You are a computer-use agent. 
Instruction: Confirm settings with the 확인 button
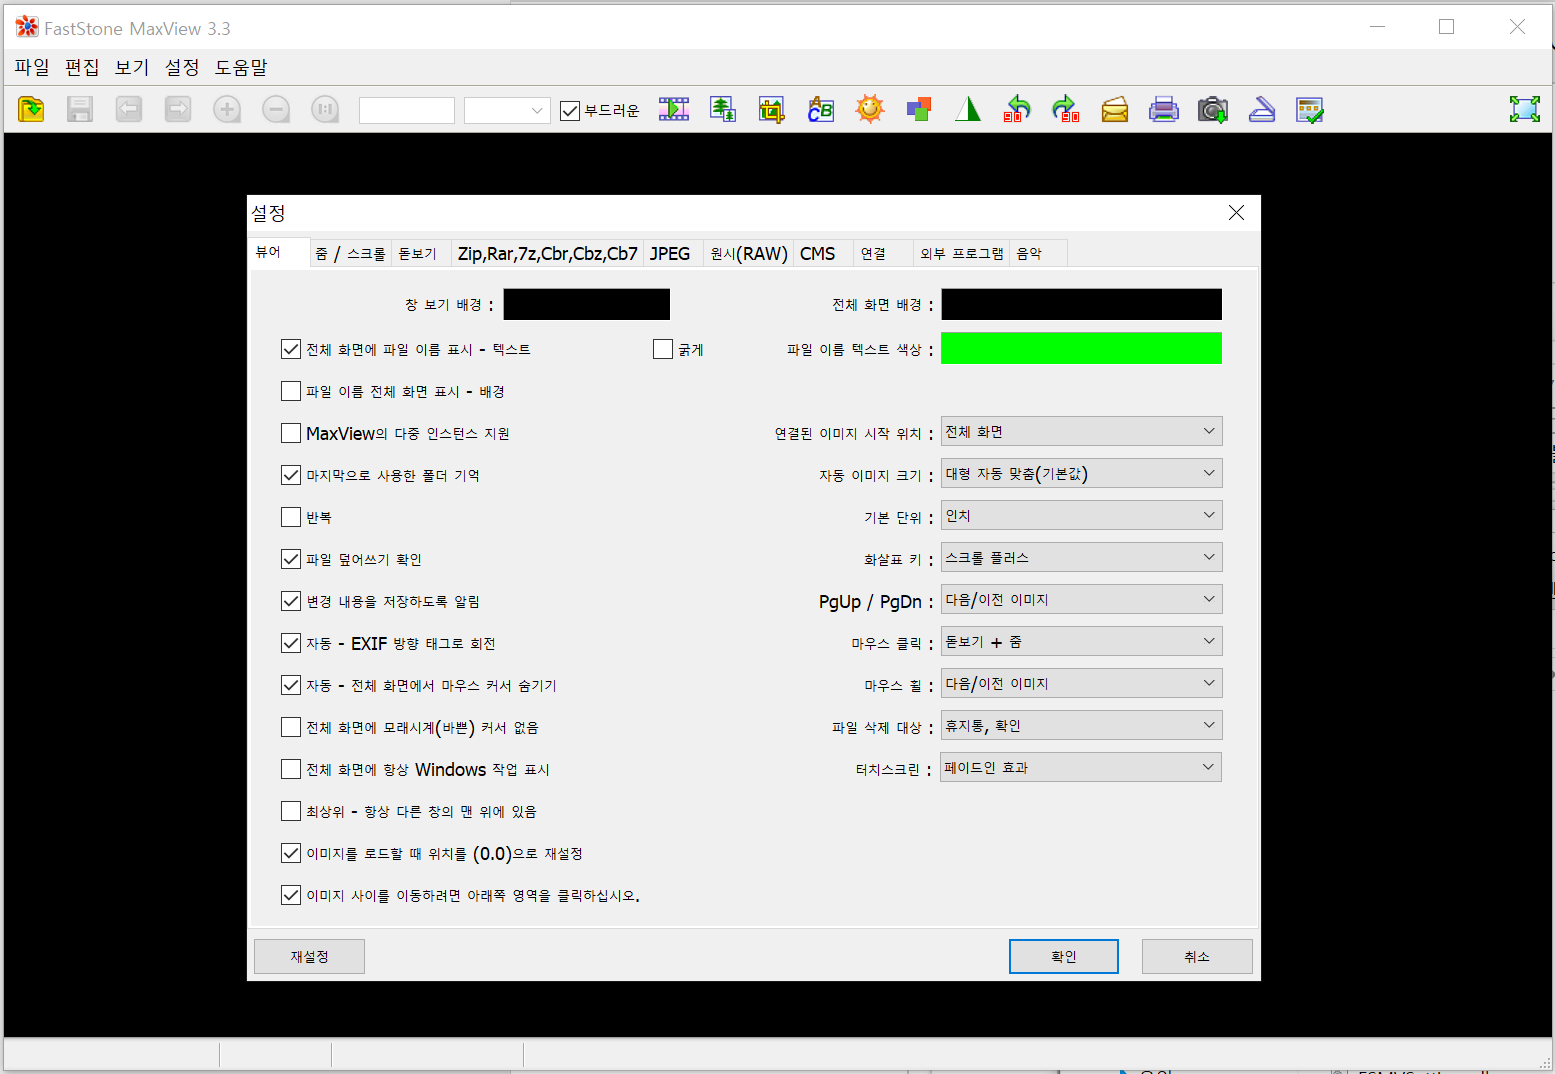1064,957
